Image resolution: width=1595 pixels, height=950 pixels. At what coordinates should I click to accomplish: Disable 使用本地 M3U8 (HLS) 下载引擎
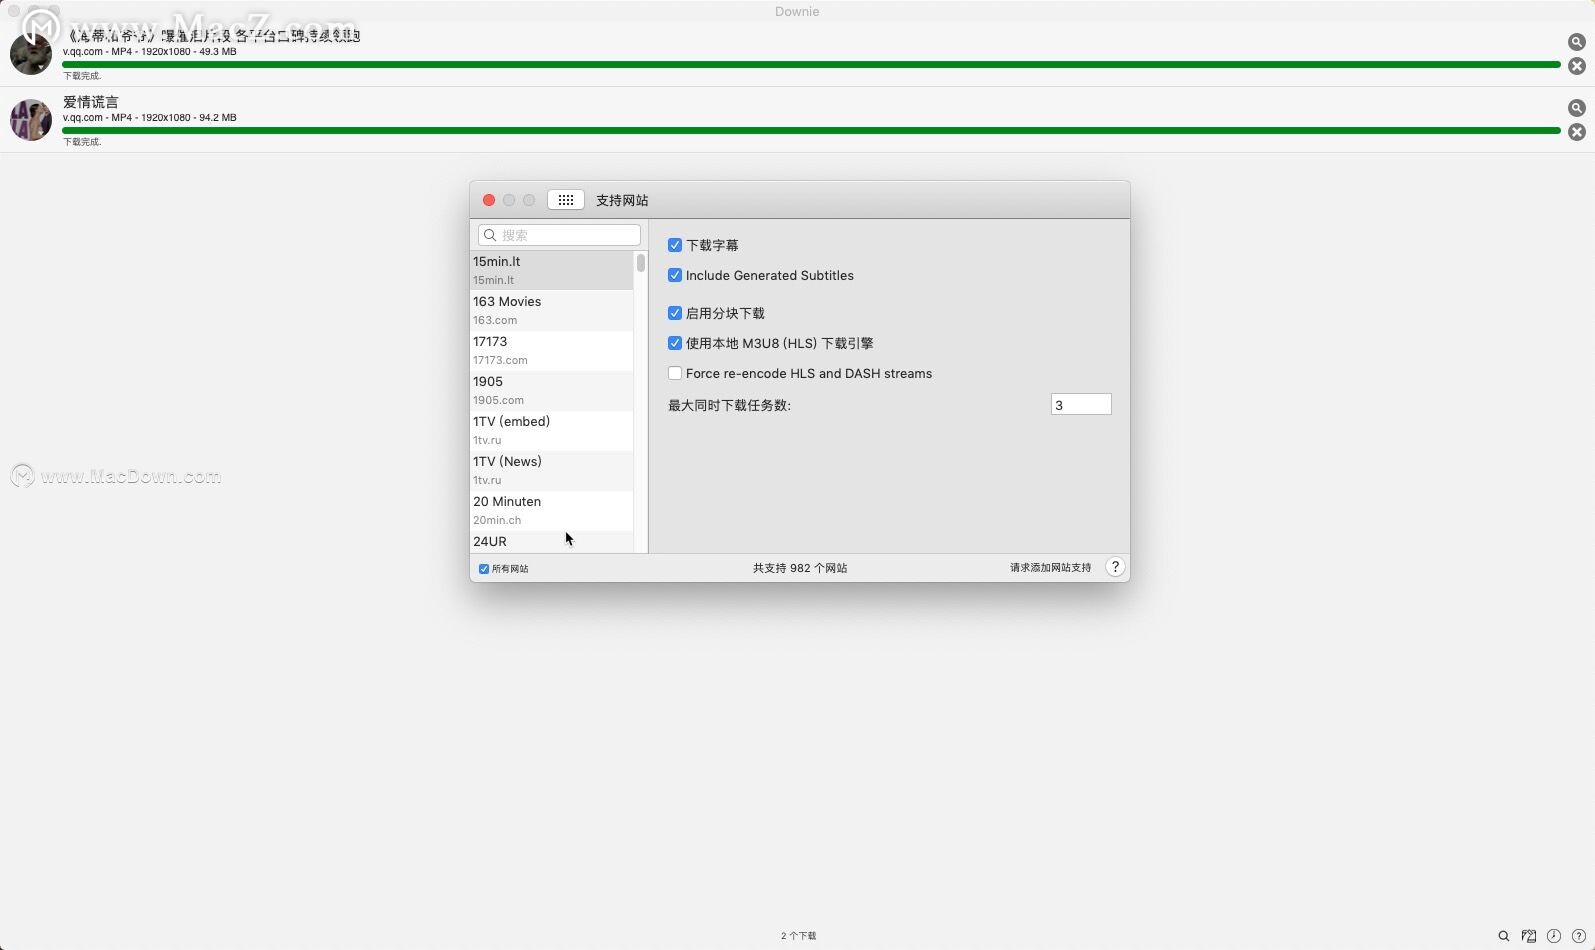(x=675, y=343)
